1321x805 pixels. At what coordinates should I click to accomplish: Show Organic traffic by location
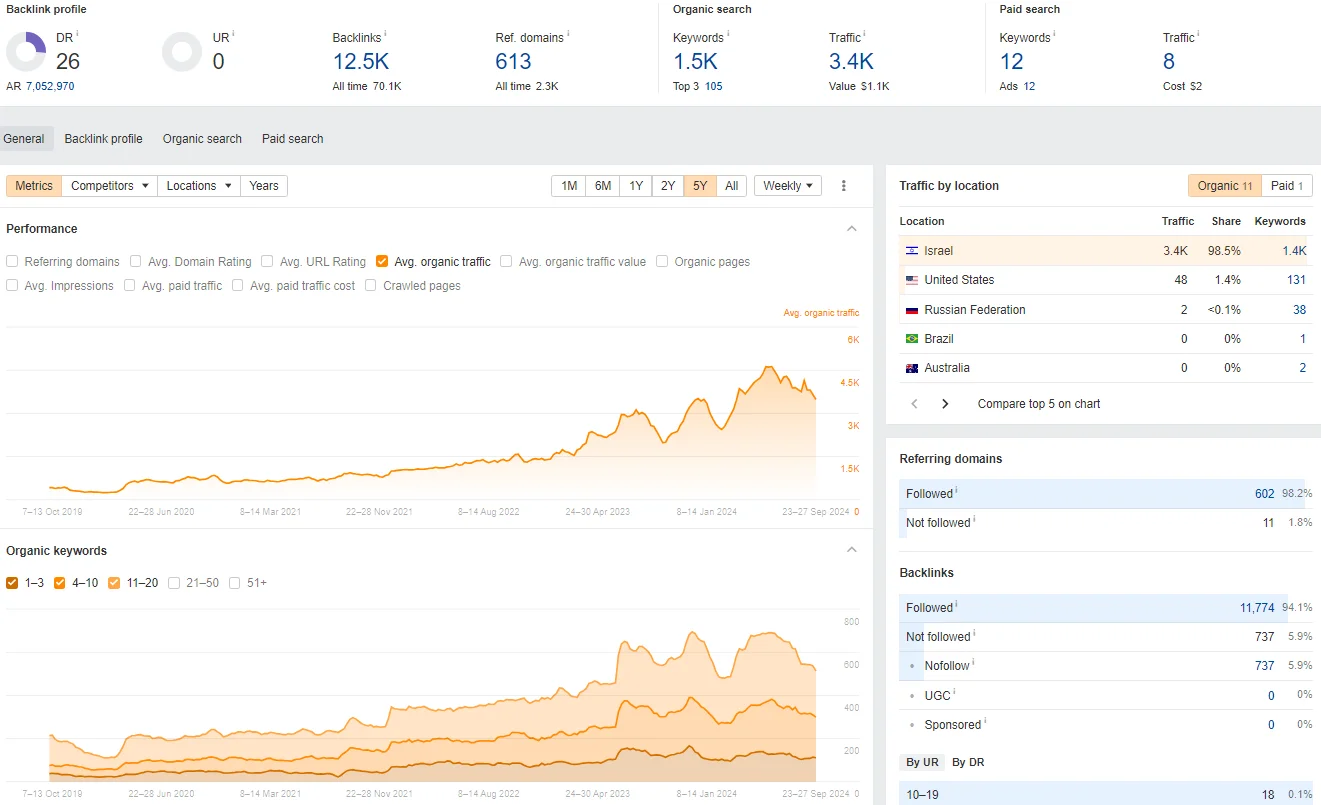[x=1225, y=186]
